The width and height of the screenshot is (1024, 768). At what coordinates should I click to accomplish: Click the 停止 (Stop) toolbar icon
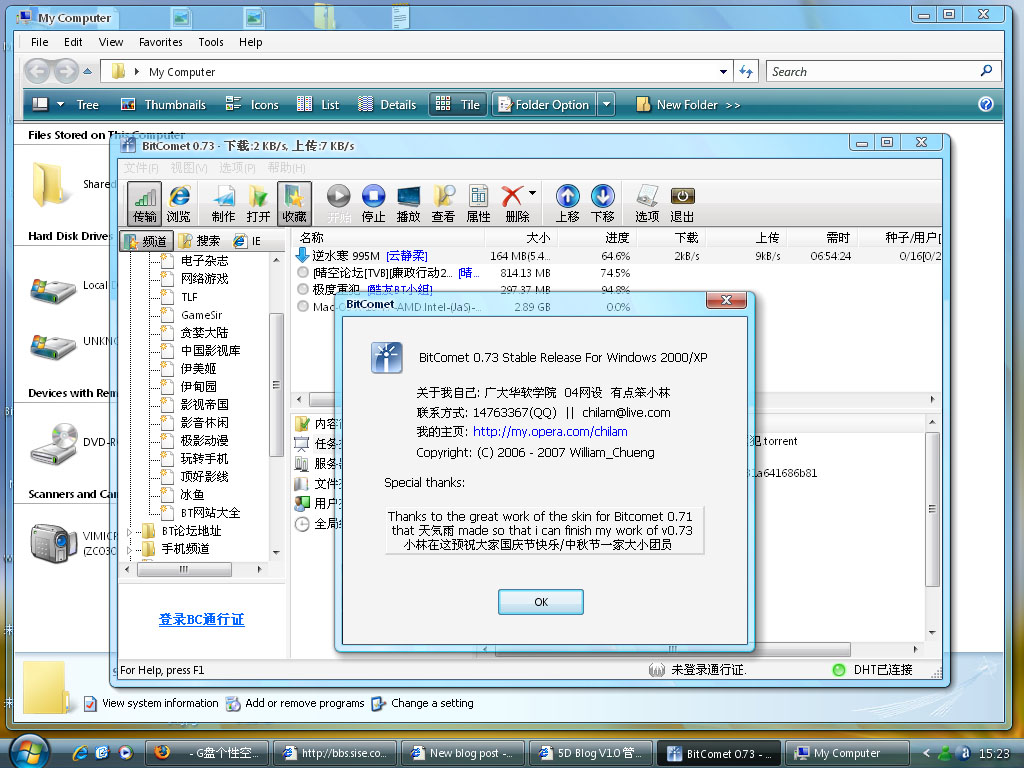373,203
